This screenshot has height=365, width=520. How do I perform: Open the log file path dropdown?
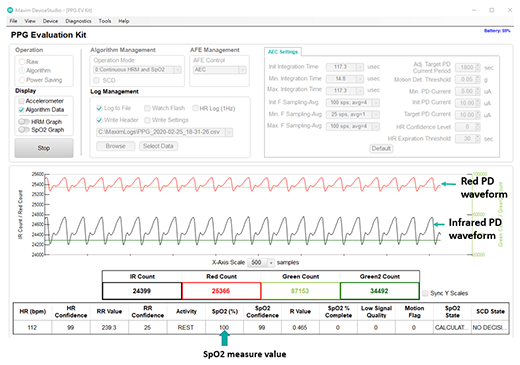tap(229, 132)
